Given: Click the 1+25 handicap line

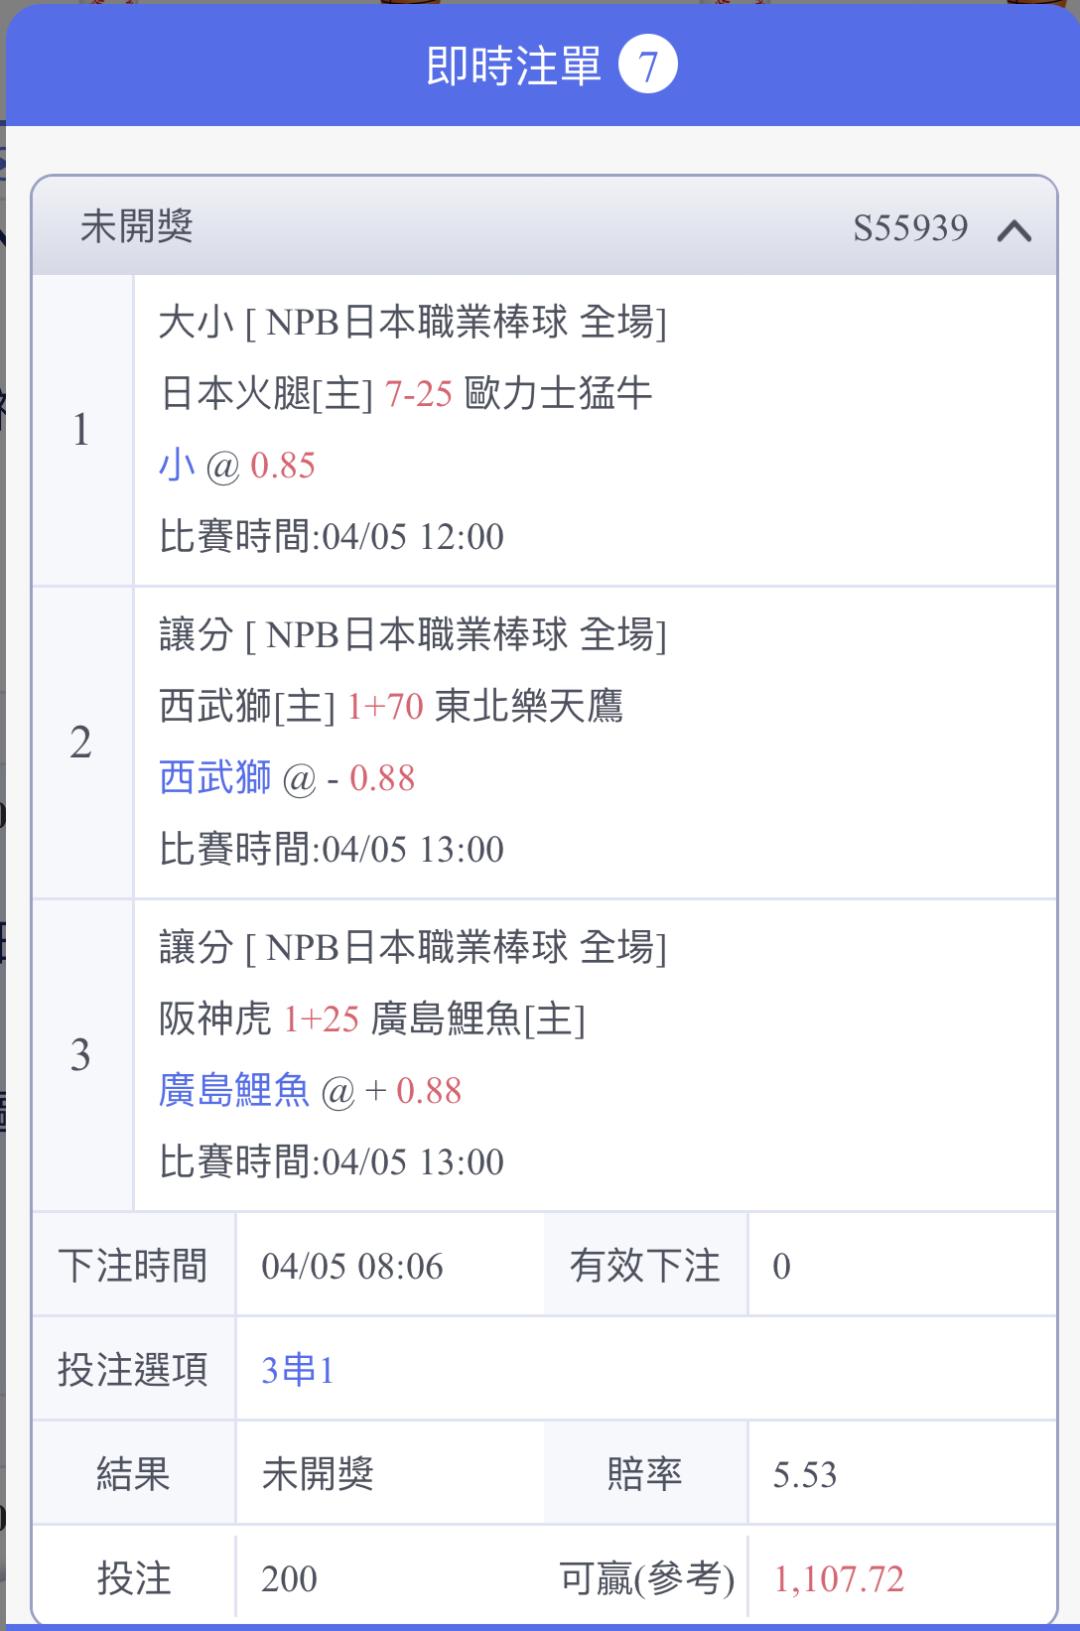Looking at the screenshot, I should click(321, 1019).
